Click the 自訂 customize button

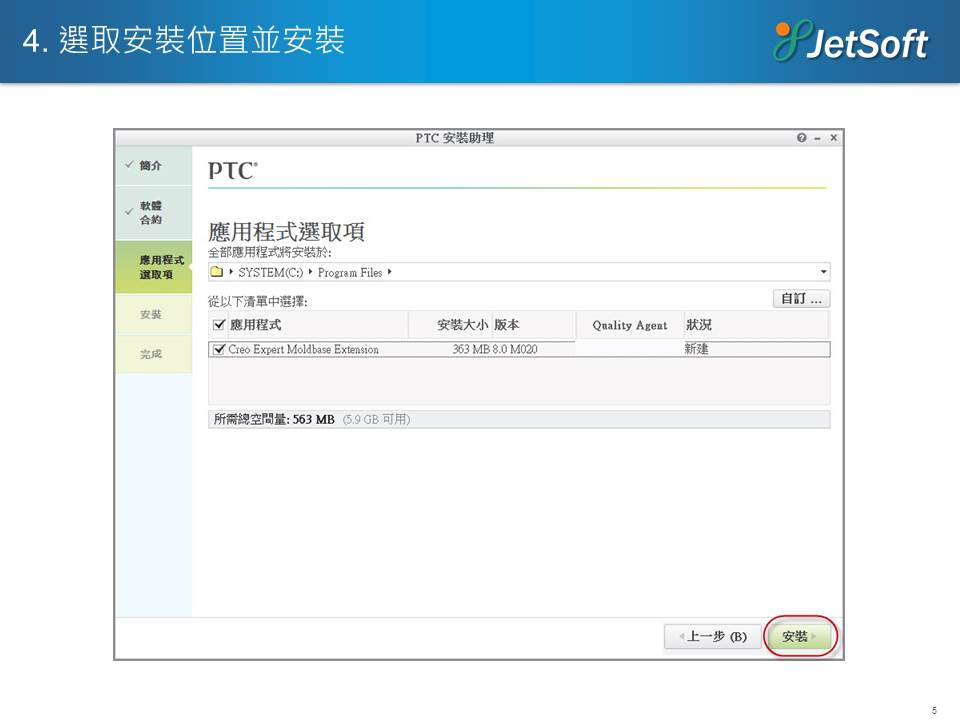801,299
